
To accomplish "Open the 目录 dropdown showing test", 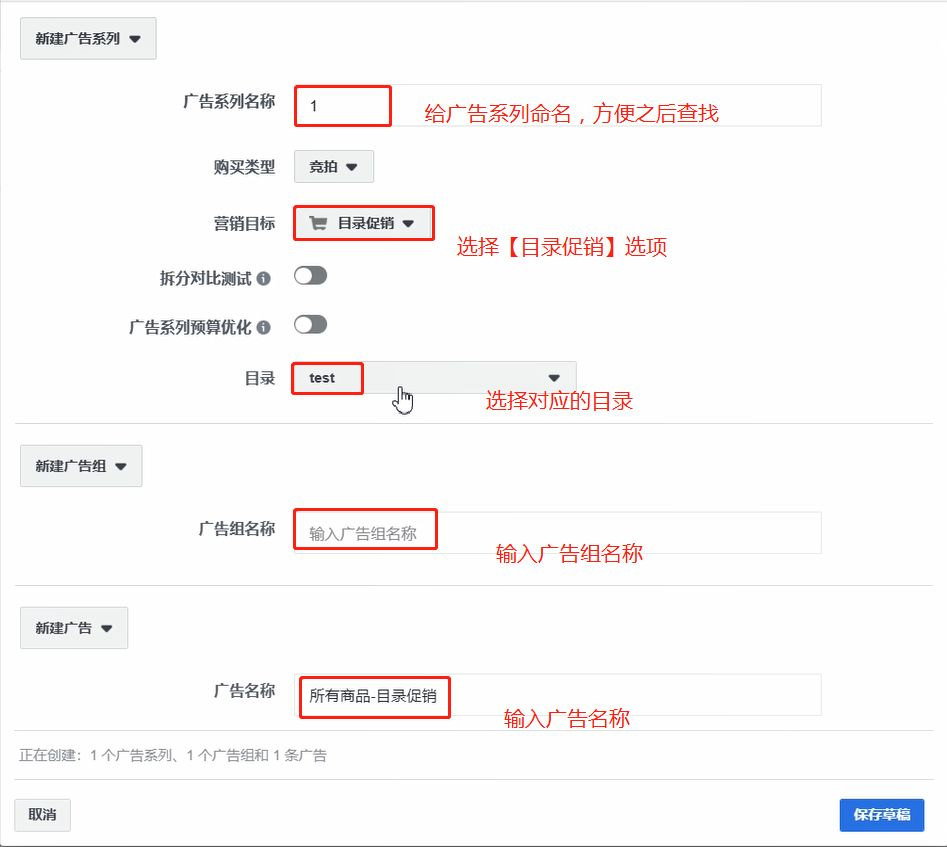I will (x=435, y=378).
